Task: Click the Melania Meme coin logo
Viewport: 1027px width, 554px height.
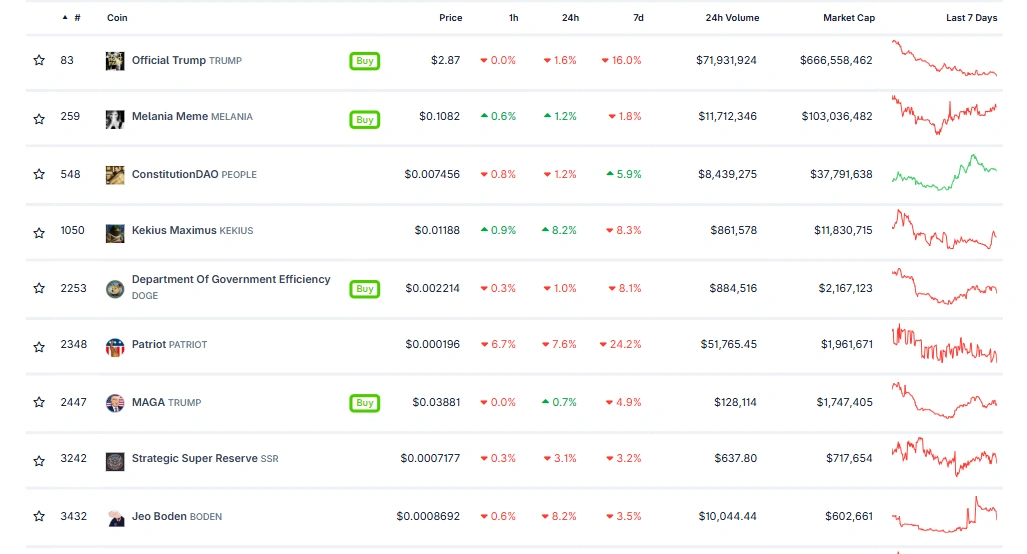Action: pyautogui.click(x=115, y=119)
